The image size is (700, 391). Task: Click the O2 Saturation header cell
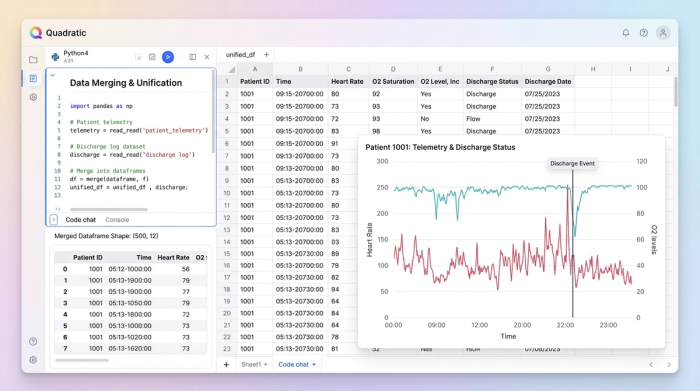[x=393, y=82]
